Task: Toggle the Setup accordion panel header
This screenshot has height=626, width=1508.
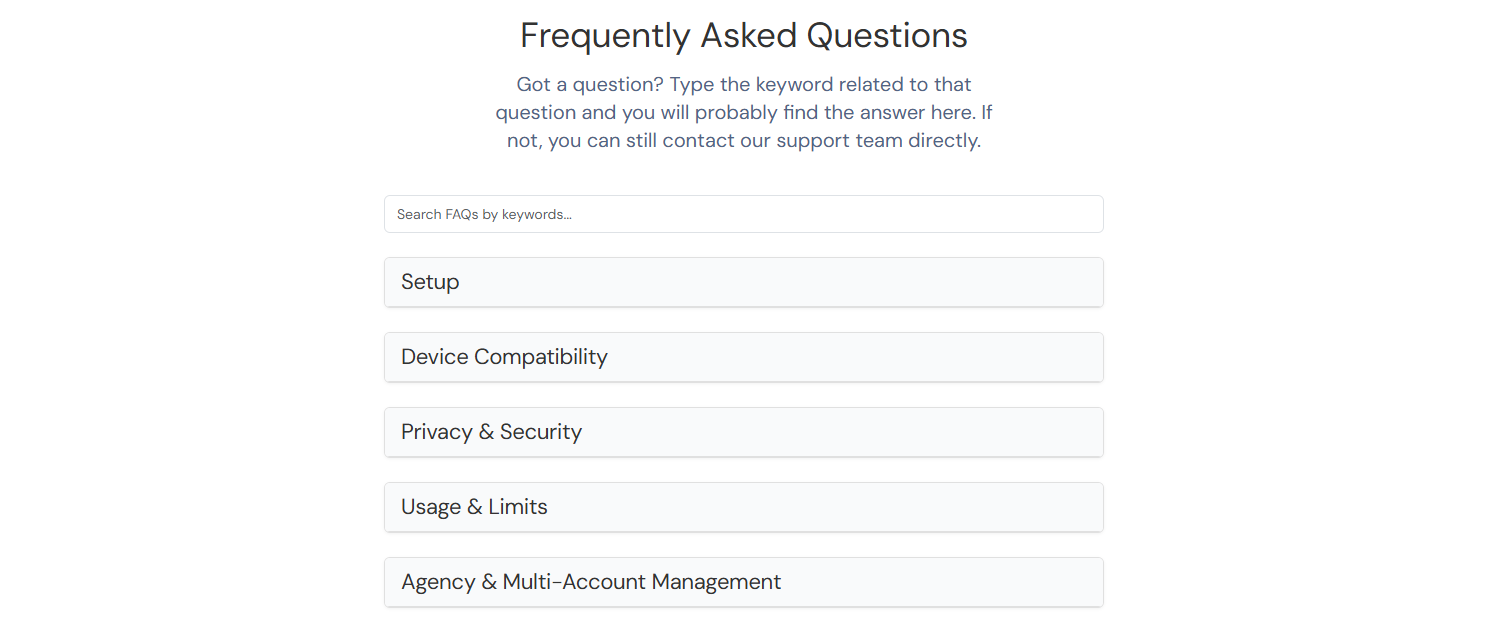Action: 743,282
